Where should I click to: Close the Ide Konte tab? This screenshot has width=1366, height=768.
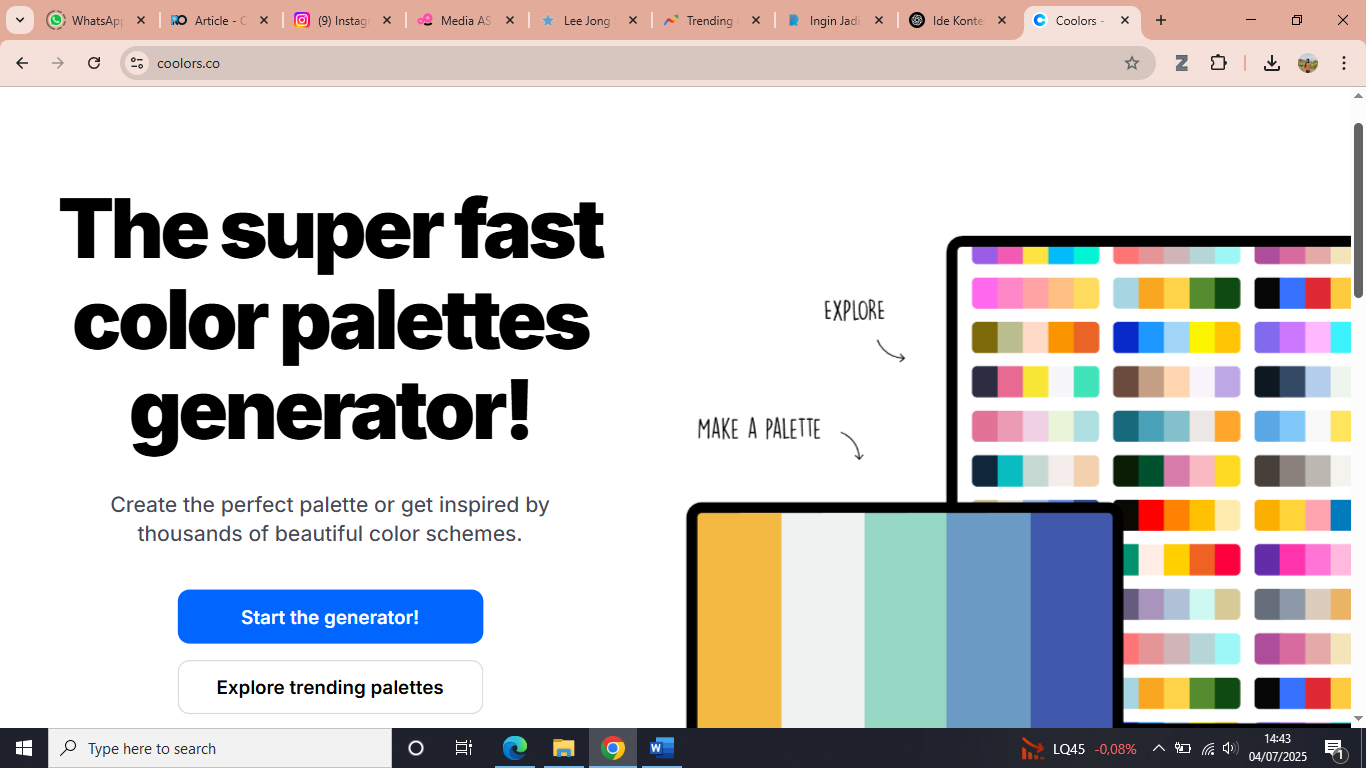pyautogui.click(x=1002, y=20)
